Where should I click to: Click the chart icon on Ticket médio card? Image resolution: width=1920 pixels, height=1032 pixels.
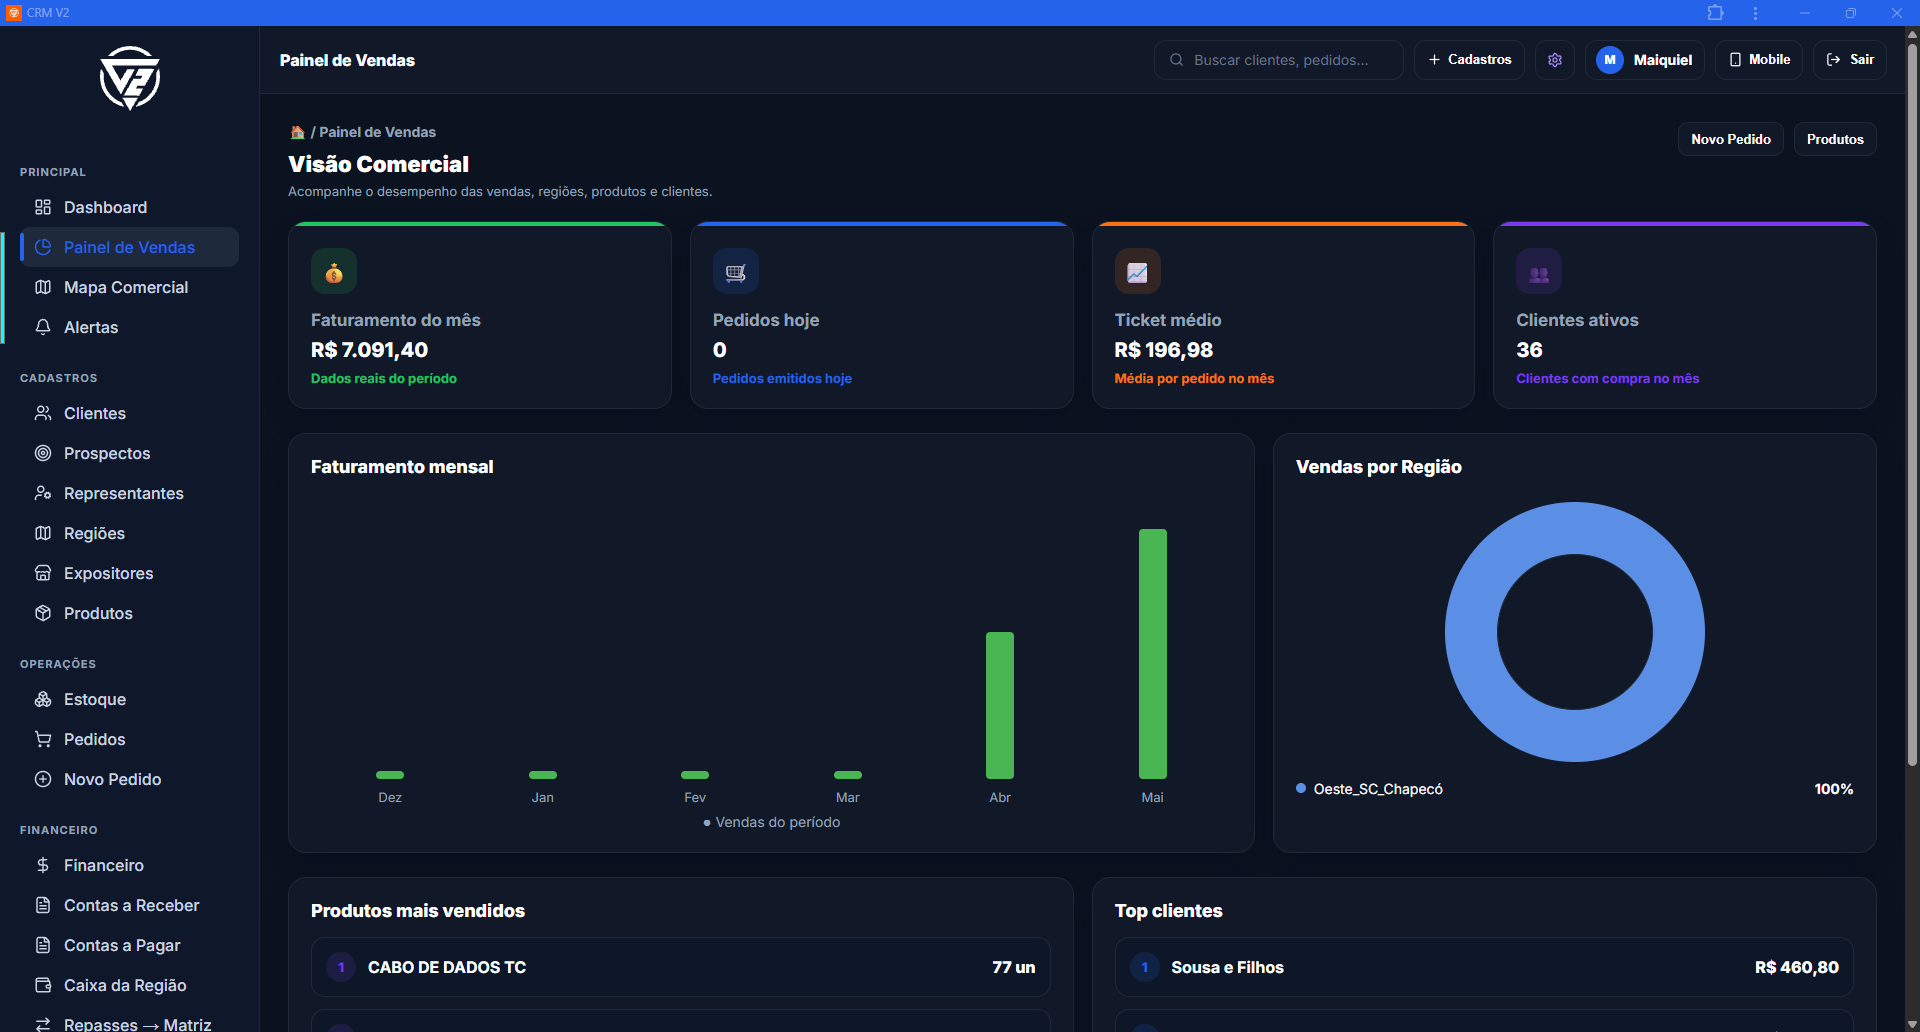(x=1138, y=272)
